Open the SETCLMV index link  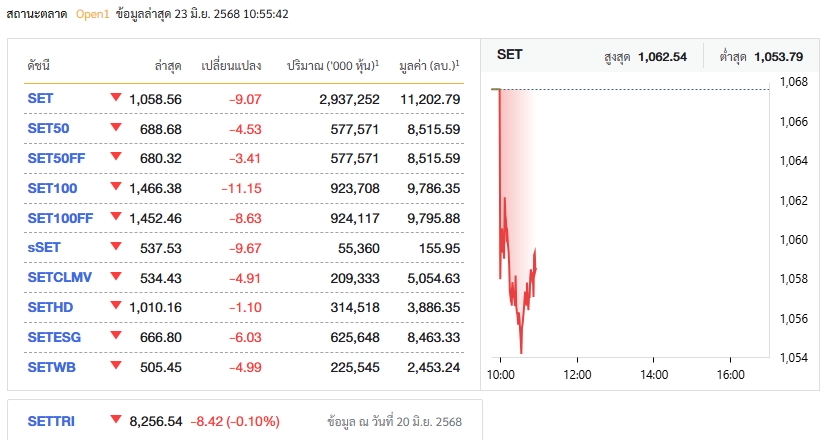pos(57,278)
